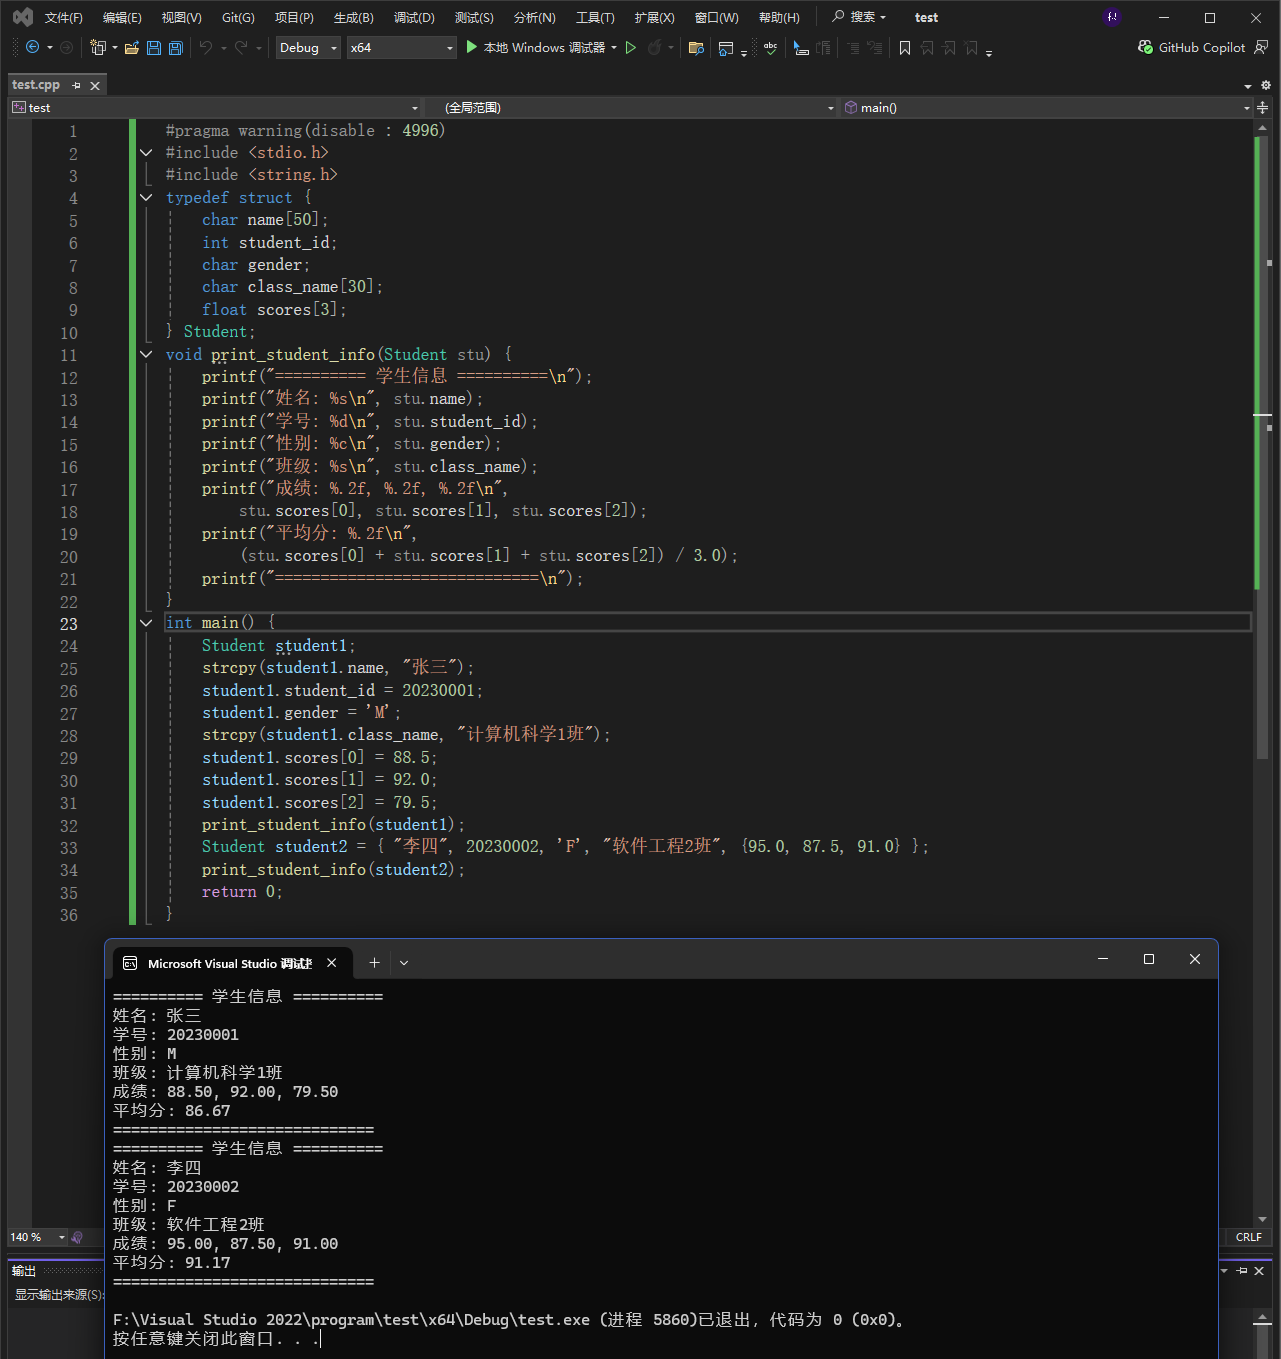Click the start without debugging outline play icon

tap(631, 47)
